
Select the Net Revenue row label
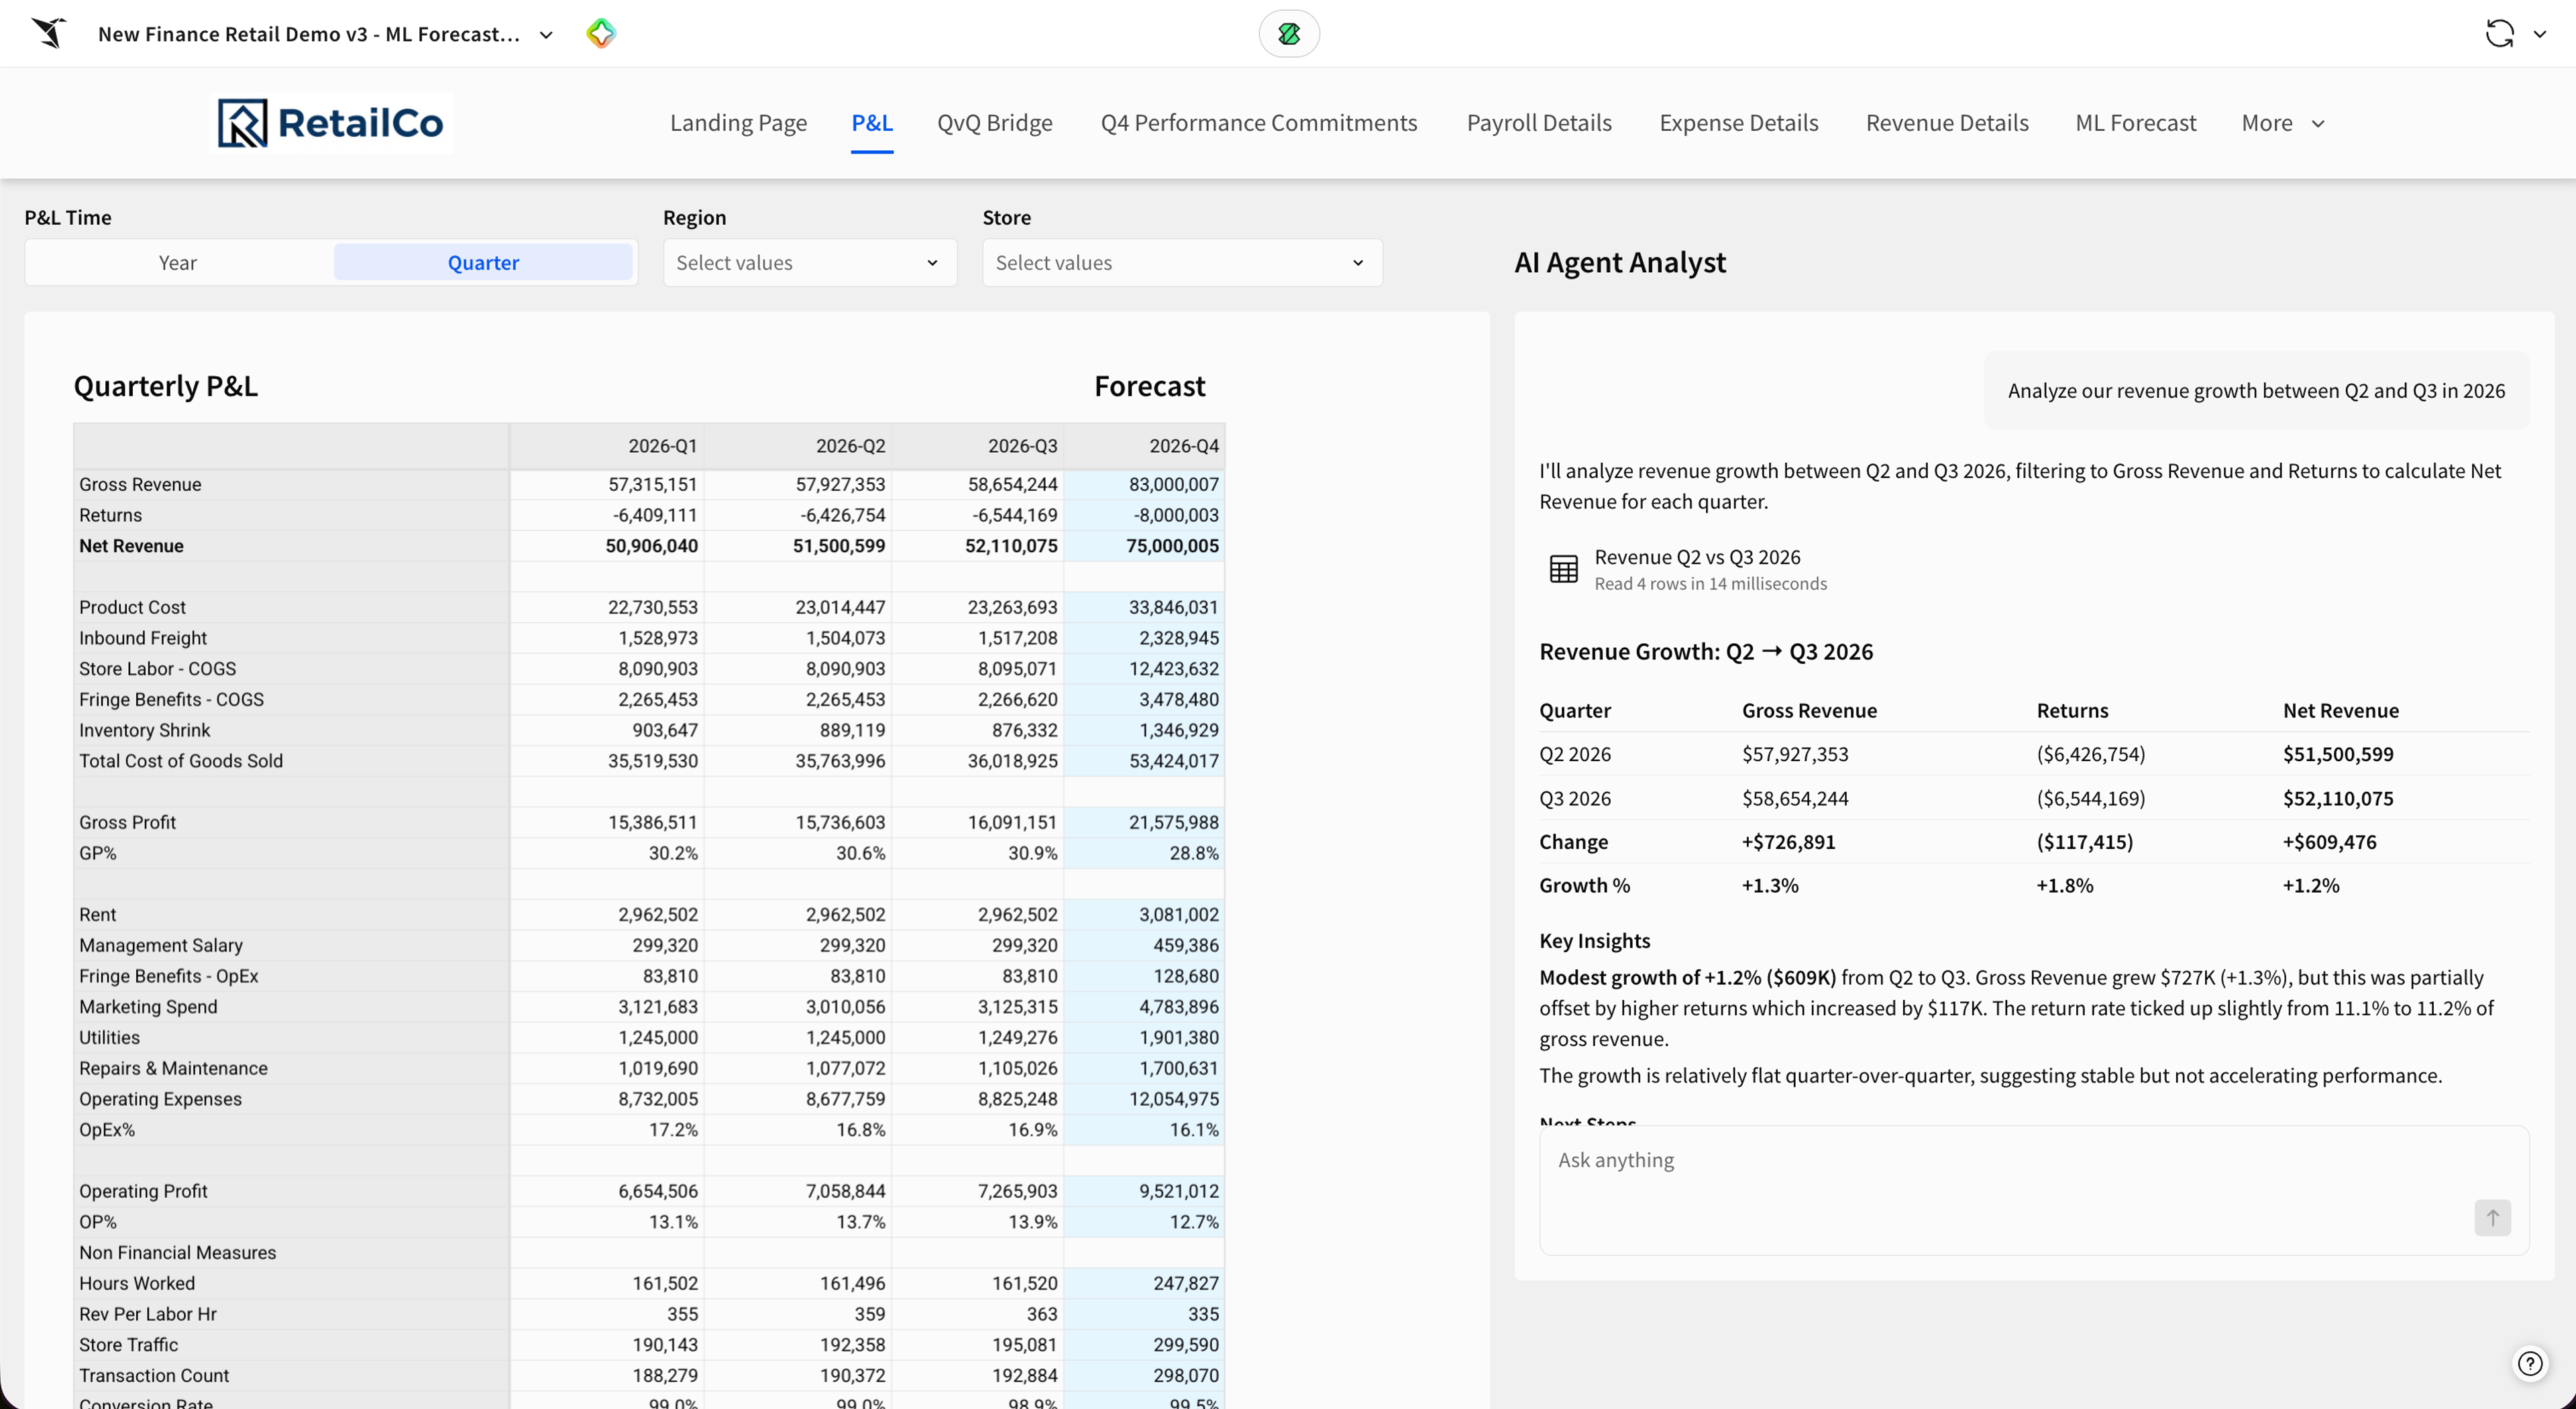(131, 546)
